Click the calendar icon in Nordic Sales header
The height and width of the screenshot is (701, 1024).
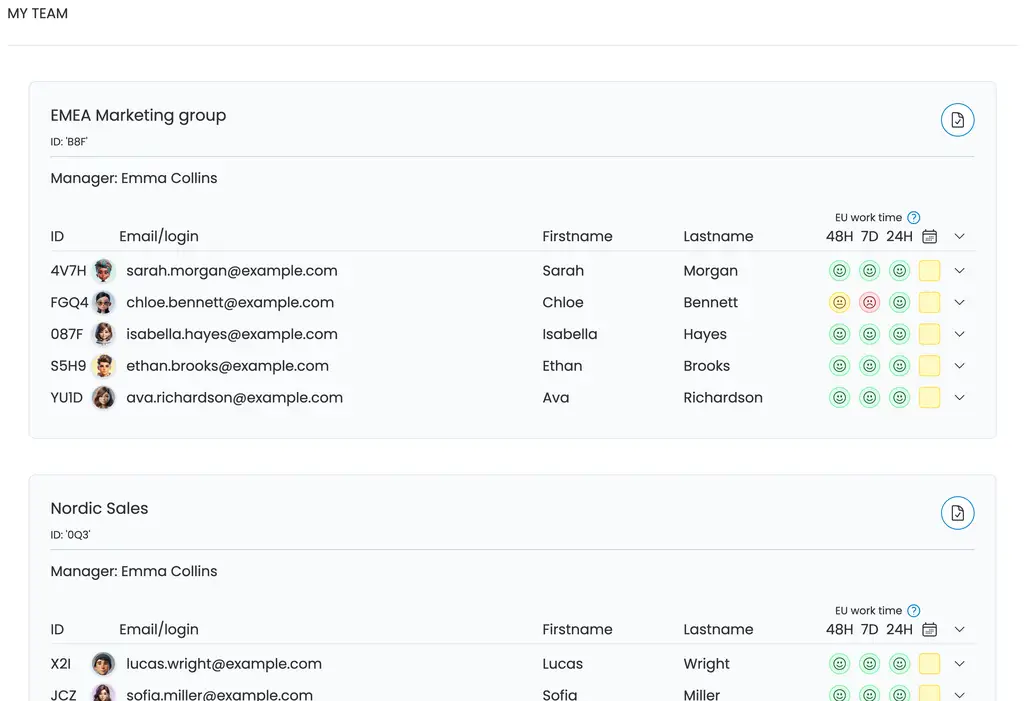(929, 630)
